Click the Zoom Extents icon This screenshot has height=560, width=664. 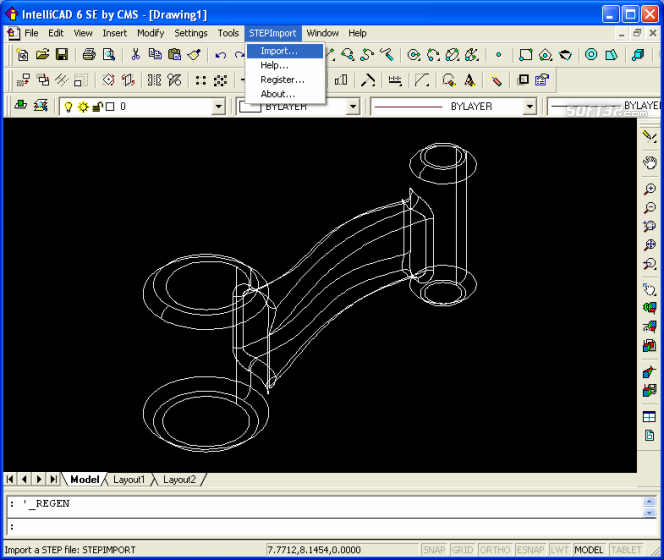pos(649,245)
